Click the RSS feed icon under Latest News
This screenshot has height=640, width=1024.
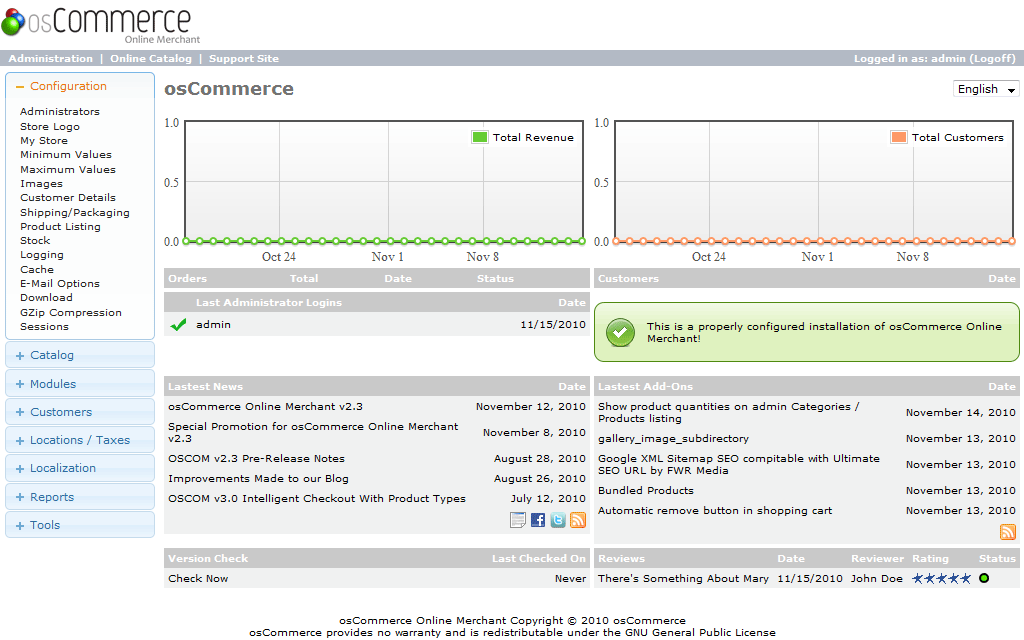tap(578, 520)
